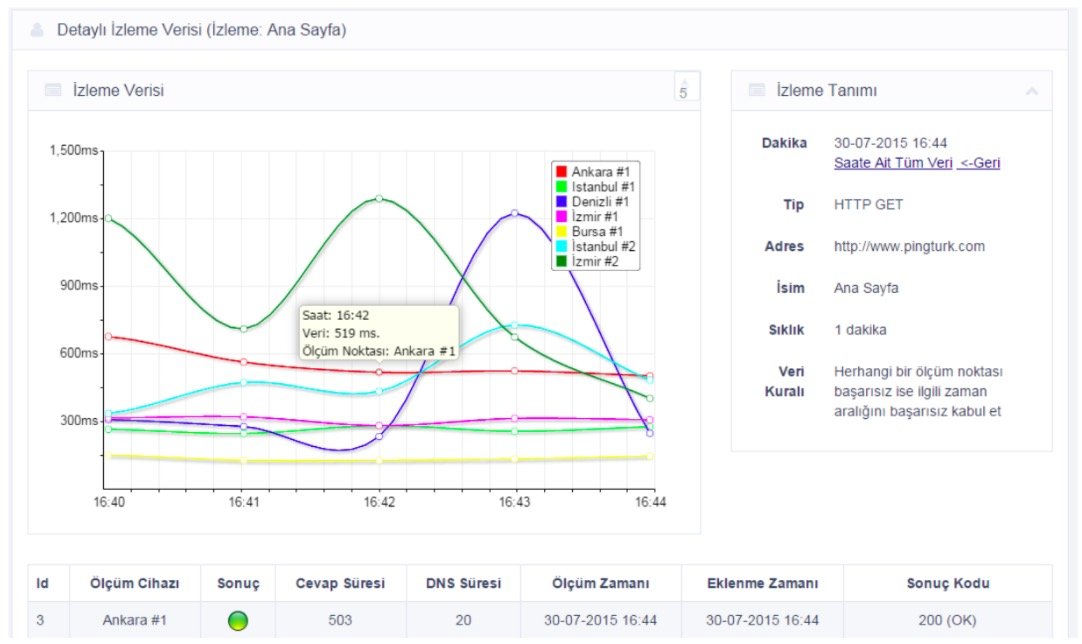The height and width of the screenshot is (644, 1082).
Task: Click the cyan İstanbul #2 legend swatch
Action: [x=562, y=246]
